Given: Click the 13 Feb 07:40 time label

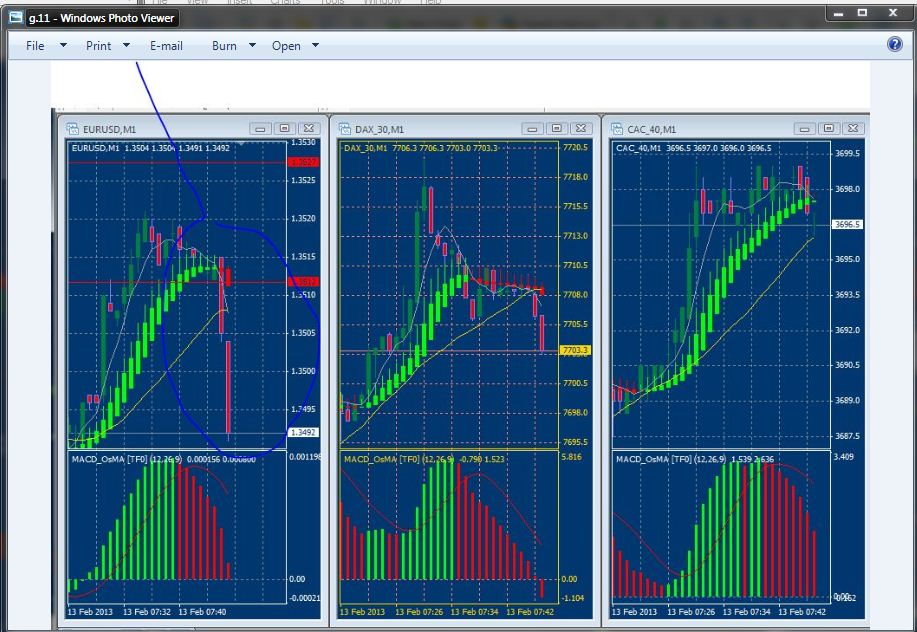Looking at the screenshot, I should 202,612.
